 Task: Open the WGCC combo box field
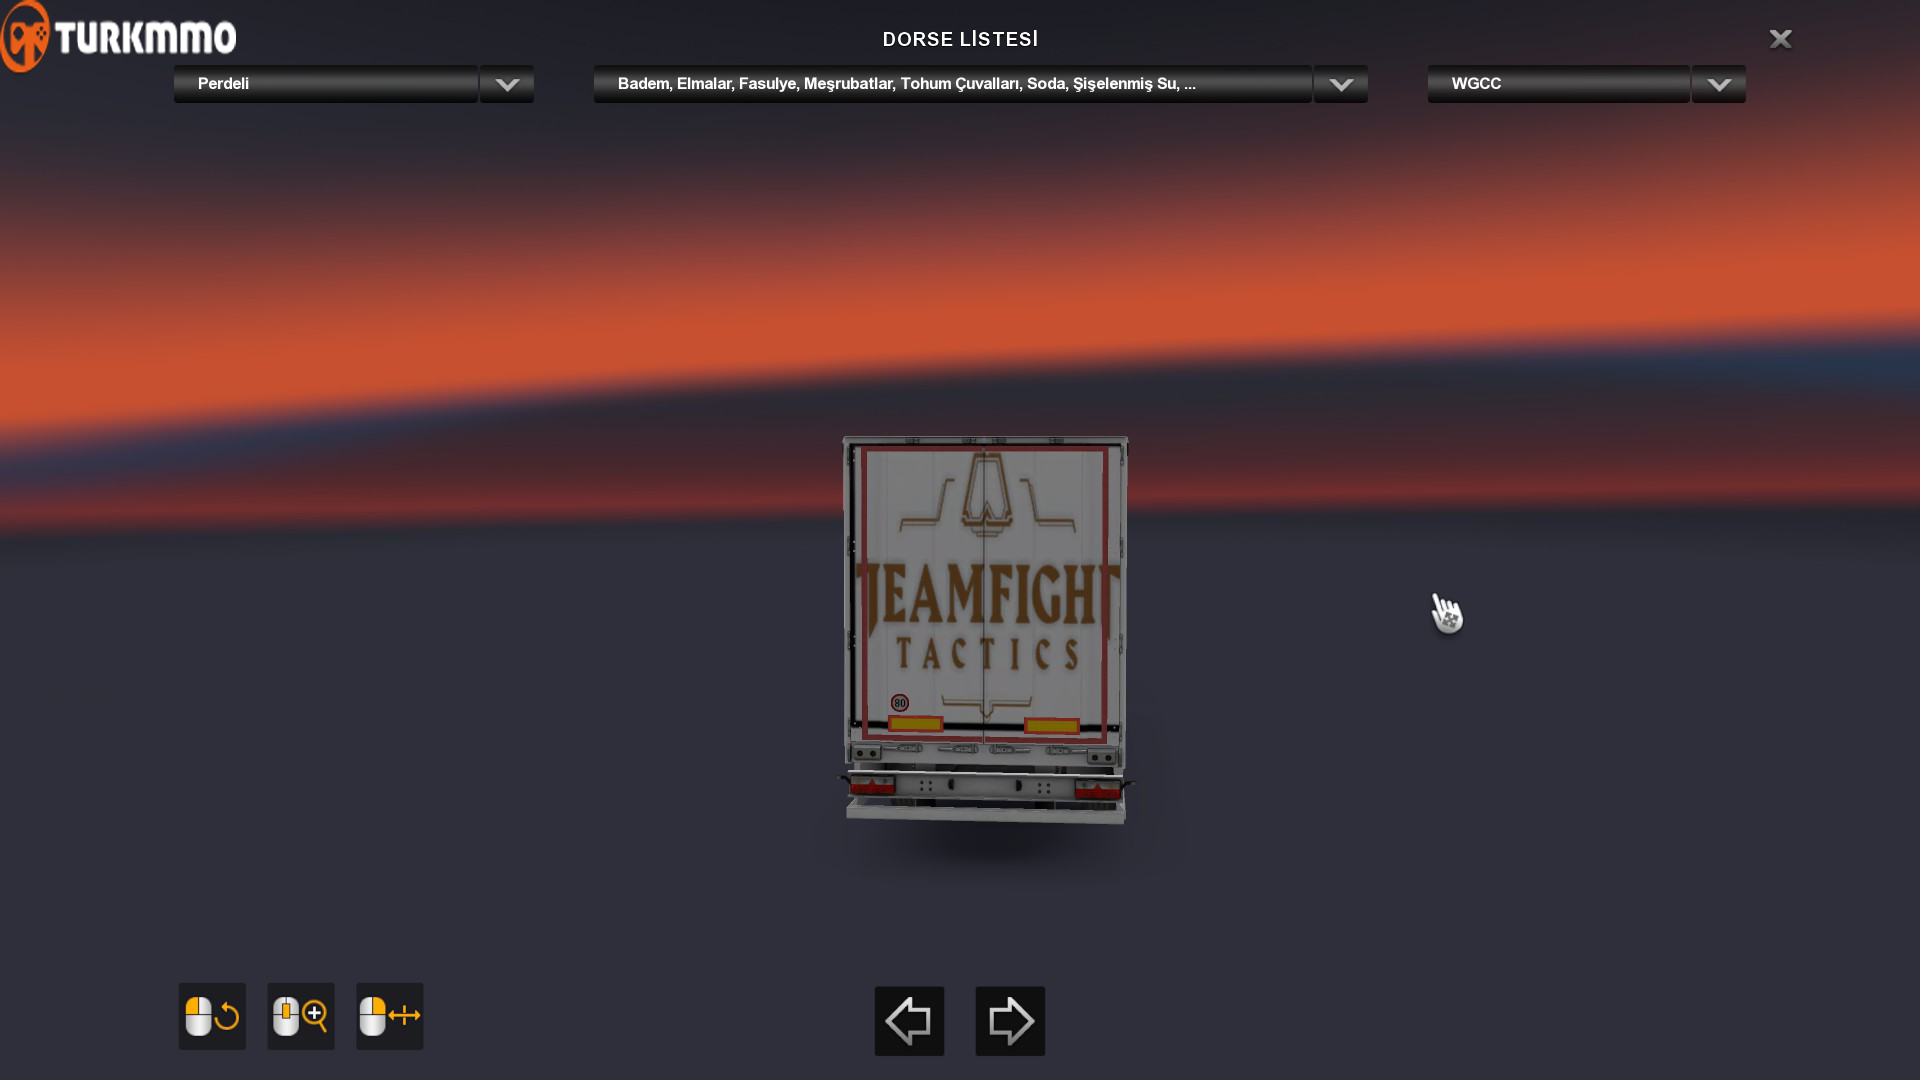[1559, 84]
